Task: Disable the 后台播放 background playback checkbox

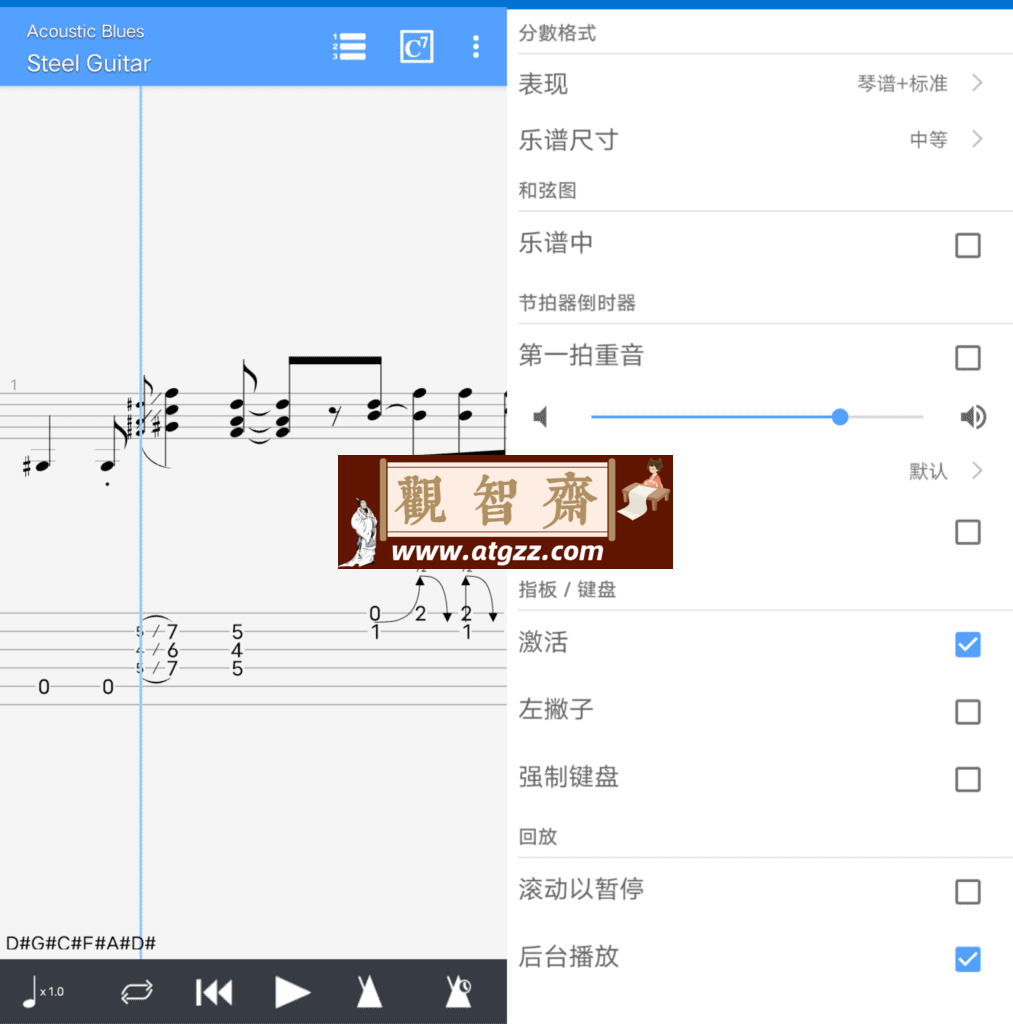Action: point(967,959)
